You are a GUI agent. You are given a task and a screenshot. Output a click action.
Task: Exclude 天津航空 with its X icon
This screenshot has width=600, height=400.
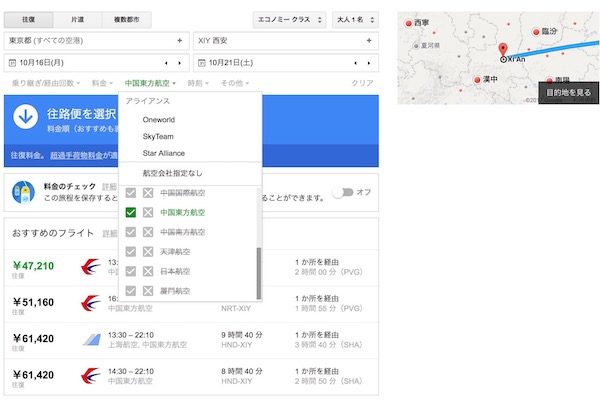tap(148, 251)
